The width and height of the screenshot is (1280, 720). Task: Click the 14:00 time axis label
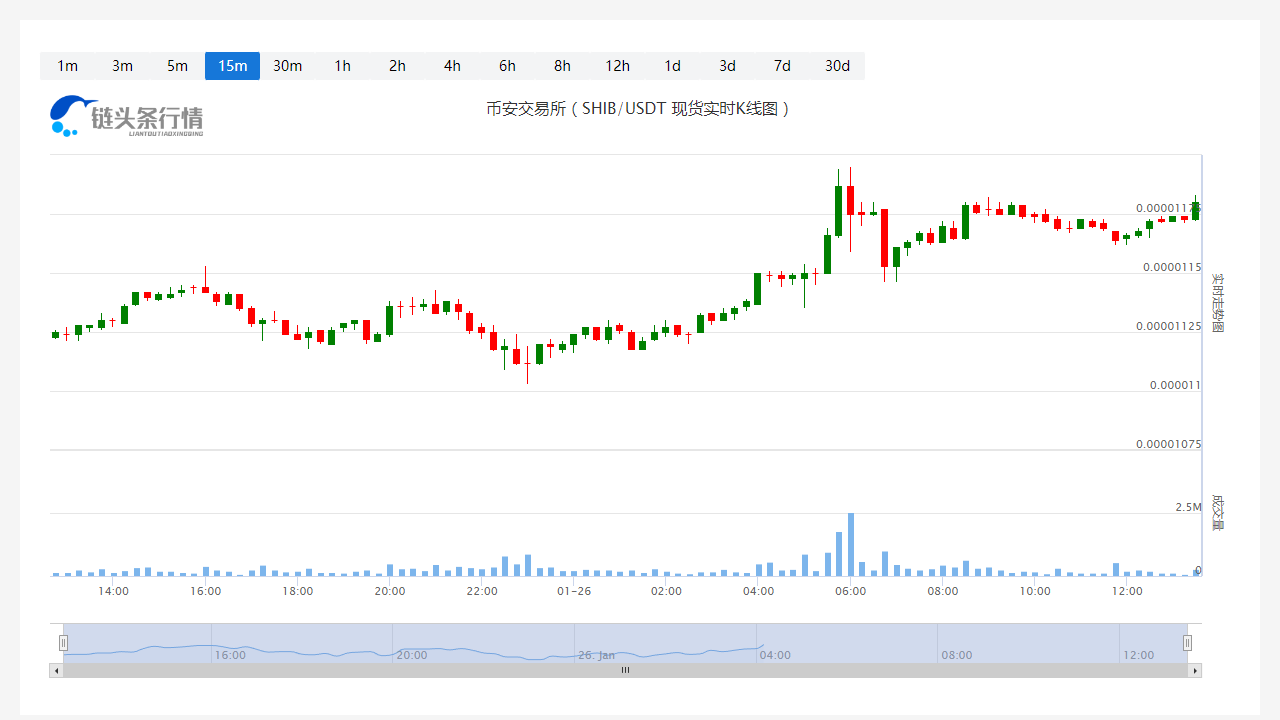[x=113, y=591]
